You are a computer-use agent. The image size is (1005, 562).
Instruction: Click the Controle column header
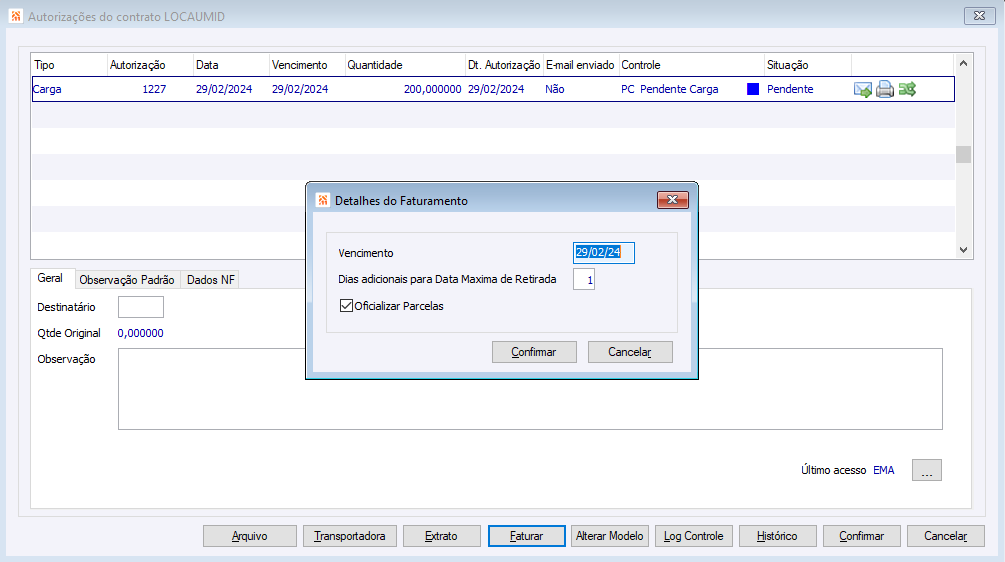[692, 65]
